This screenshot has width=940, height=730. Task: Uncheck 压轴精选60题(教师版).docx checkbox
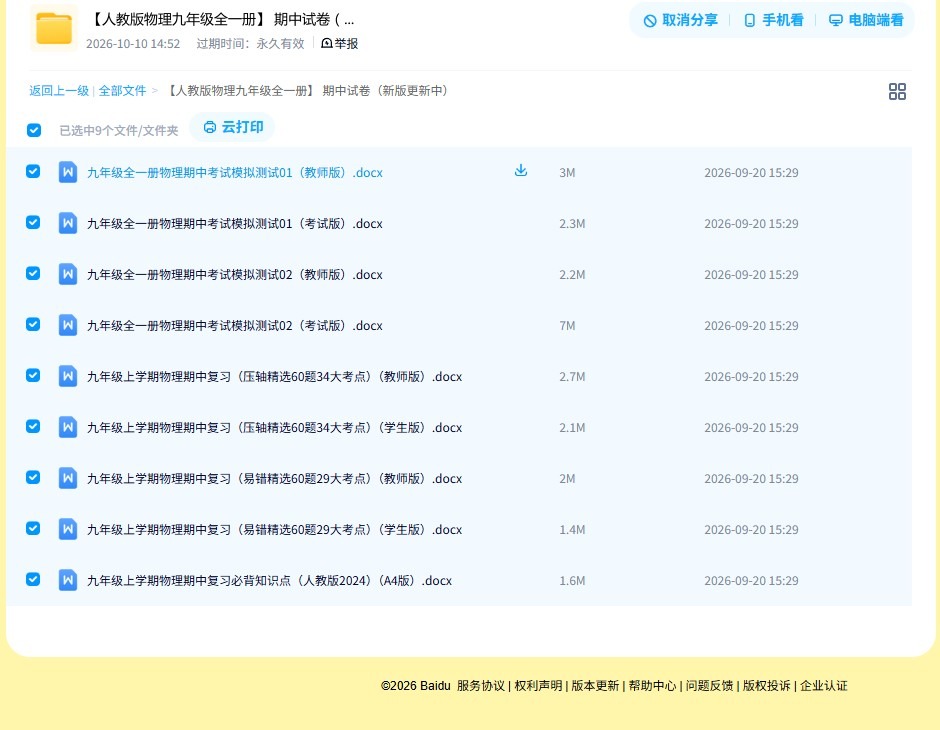34,375
